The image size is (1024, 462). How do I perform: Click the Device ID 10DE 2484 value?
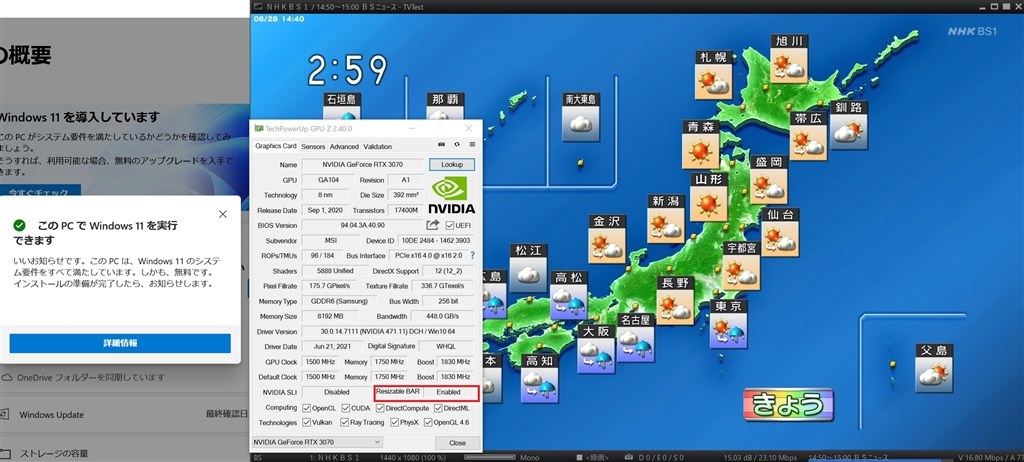pyautogui.click(x=437, y=240)
